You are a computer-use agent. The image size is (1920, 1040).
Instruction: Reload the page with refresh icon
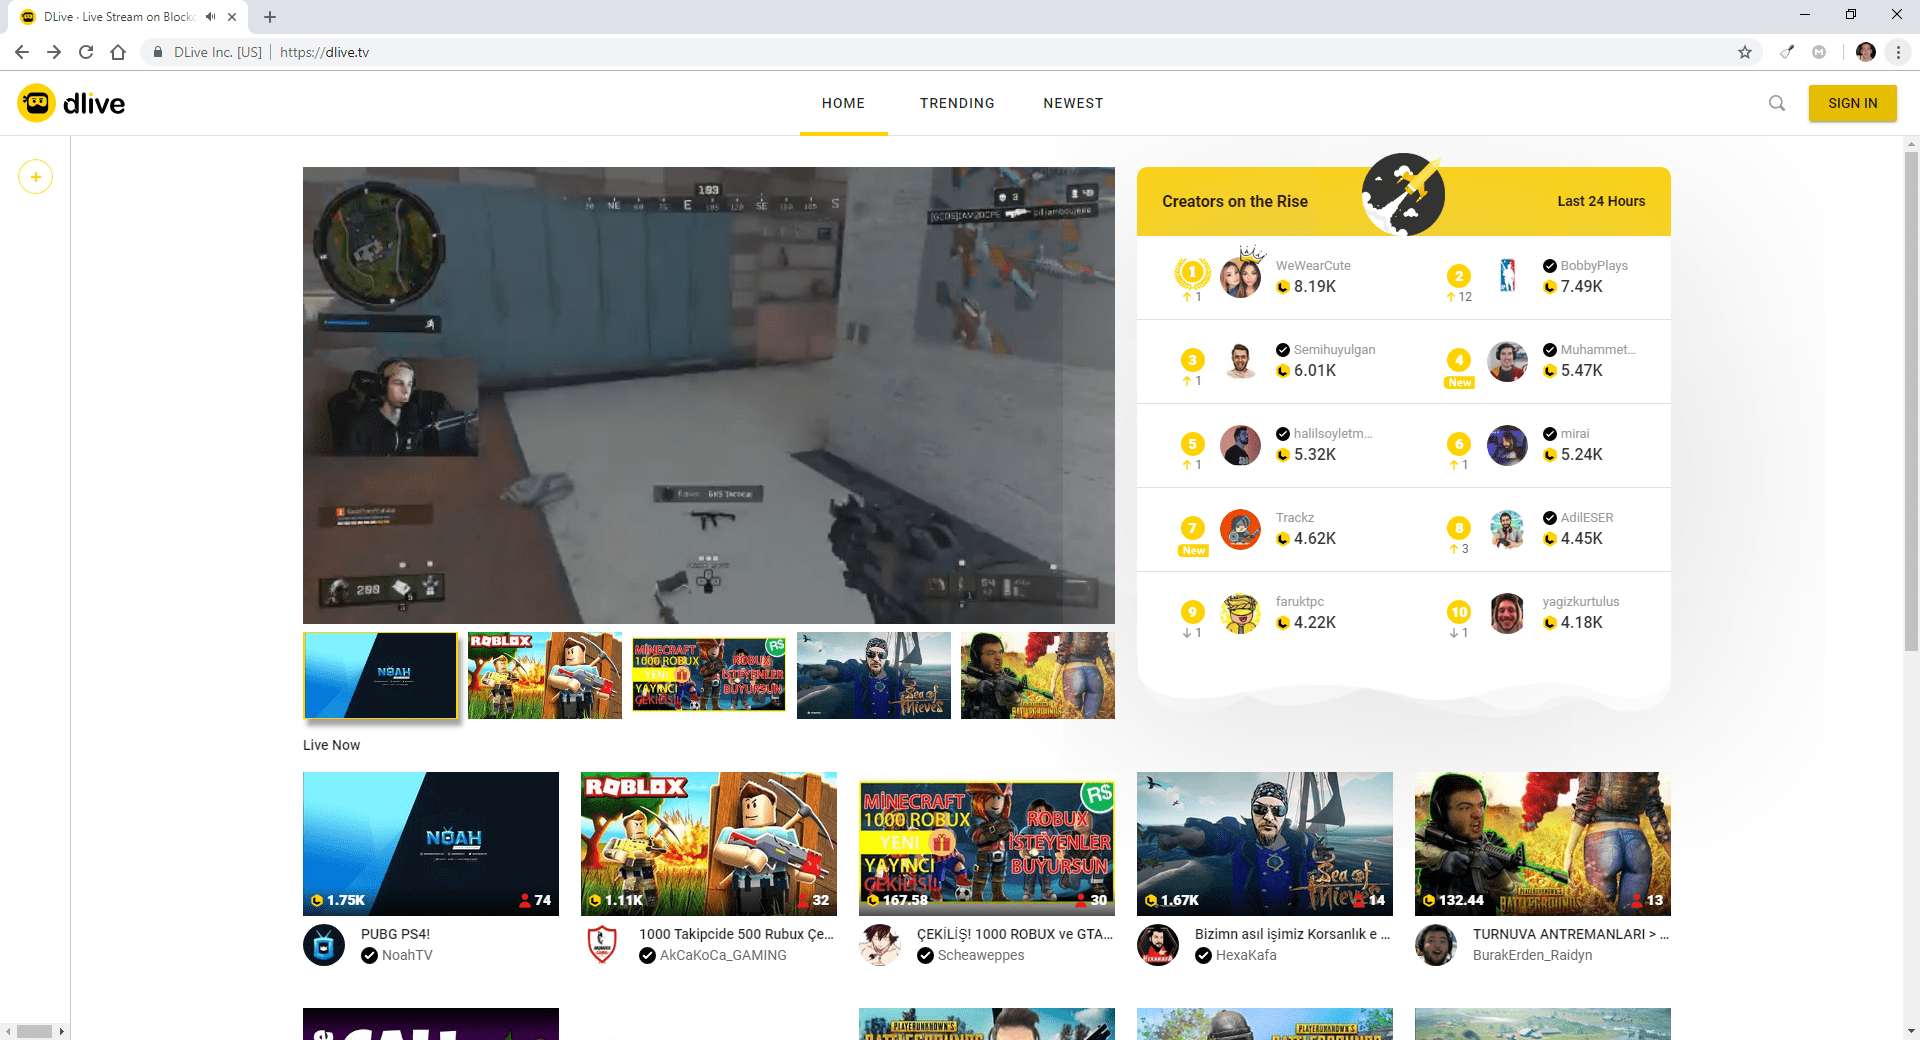pos(86,52)
